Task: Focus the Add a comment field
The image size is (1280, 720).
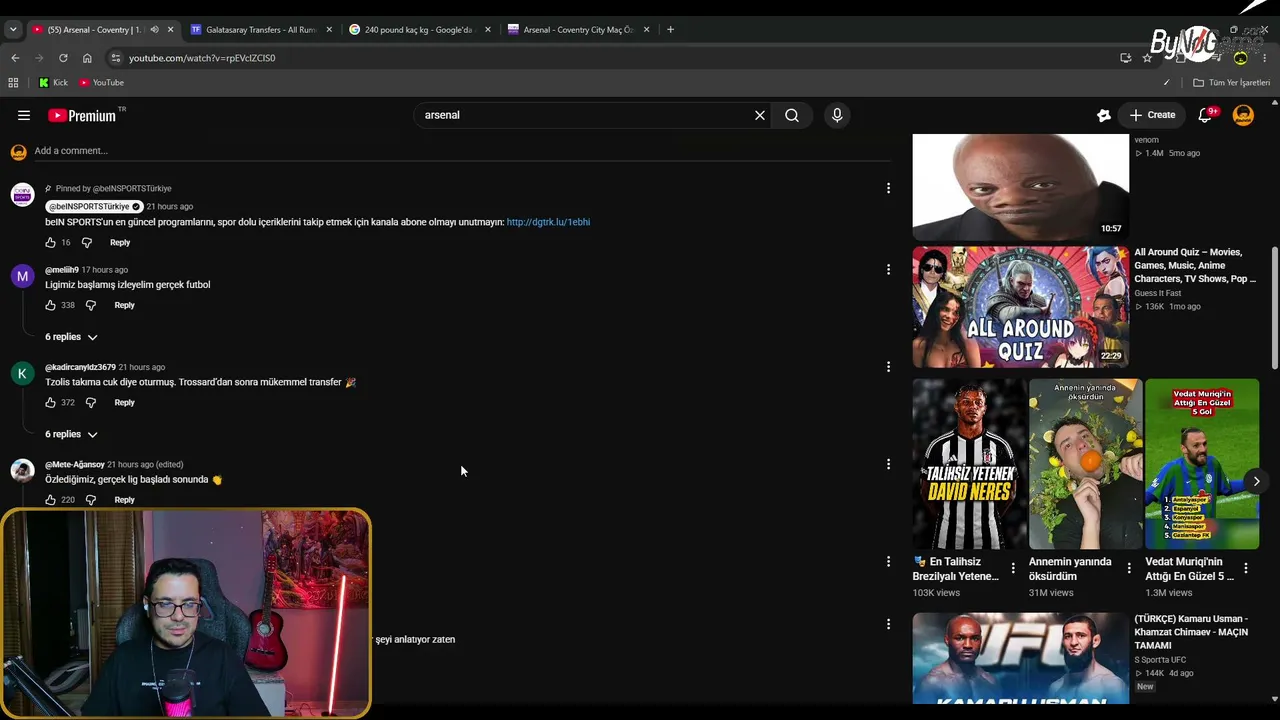Action: tap(462, 151)
